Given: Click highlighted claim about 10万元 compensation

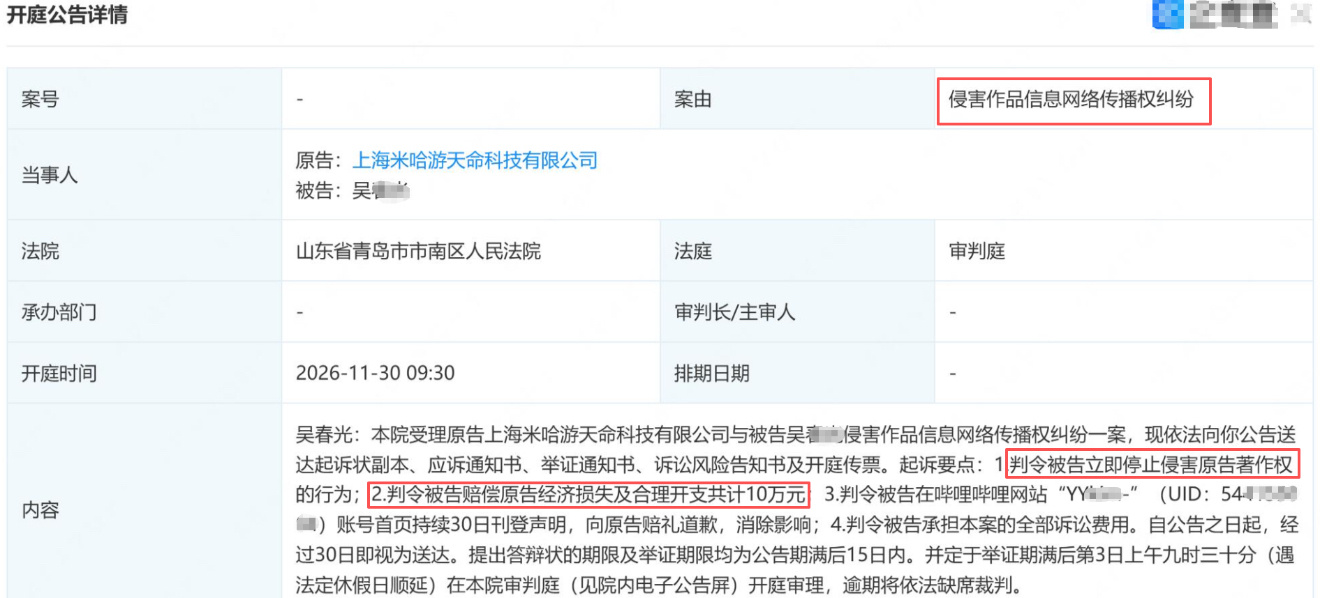Looking at the screenshot, I should click(587, 495).
